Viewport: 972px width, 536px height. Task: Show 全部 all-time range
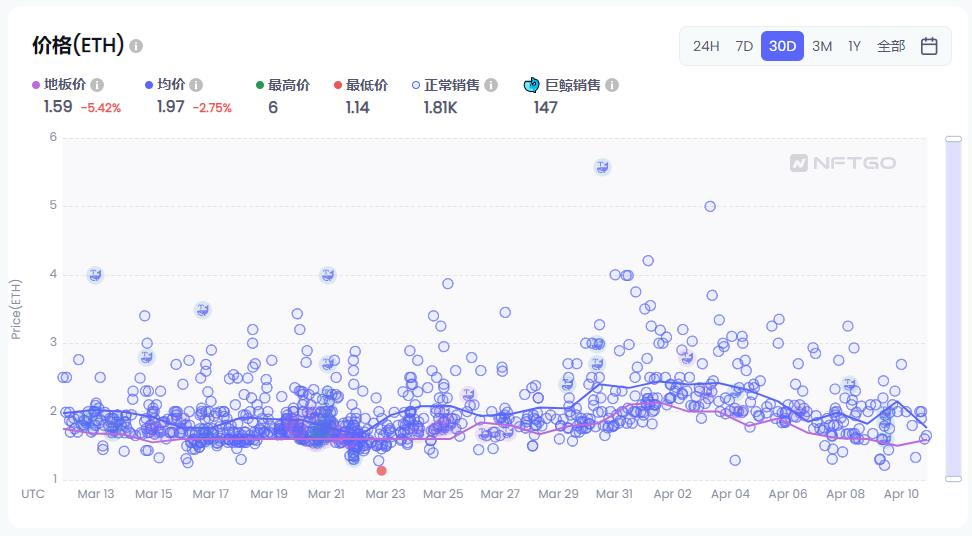pos(891,46)
